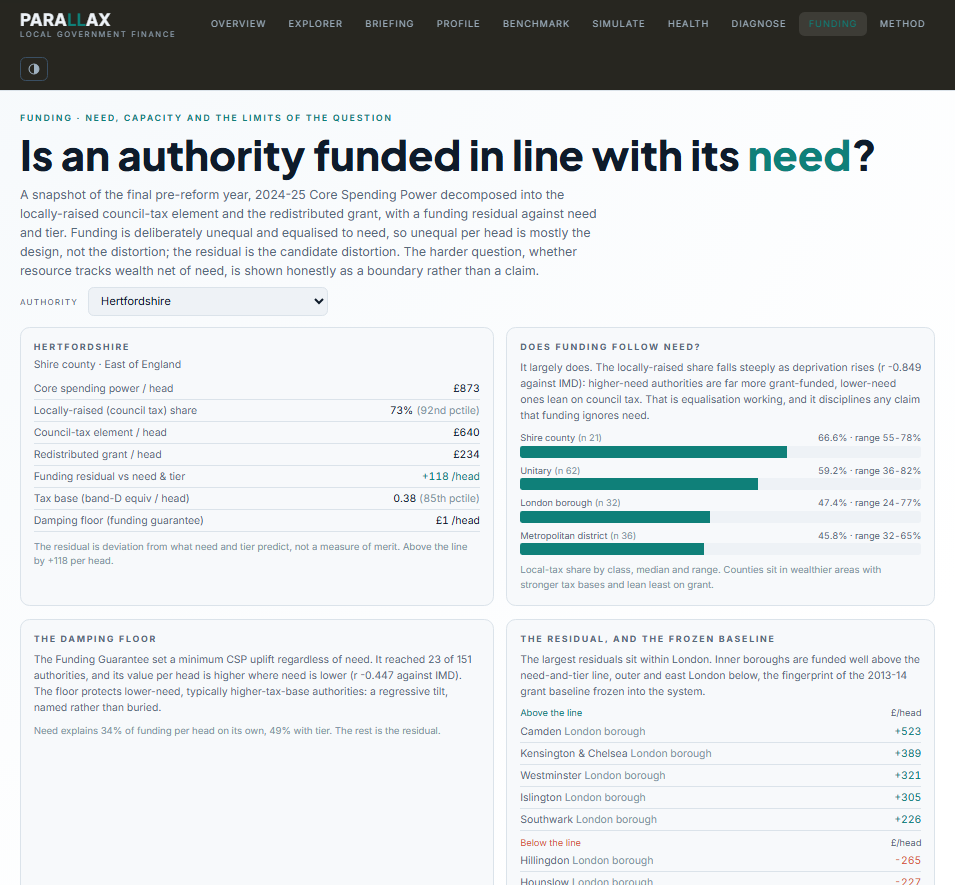Click the £873 value
This screenshot has width=955, height=885.
(x=466, y=389)
